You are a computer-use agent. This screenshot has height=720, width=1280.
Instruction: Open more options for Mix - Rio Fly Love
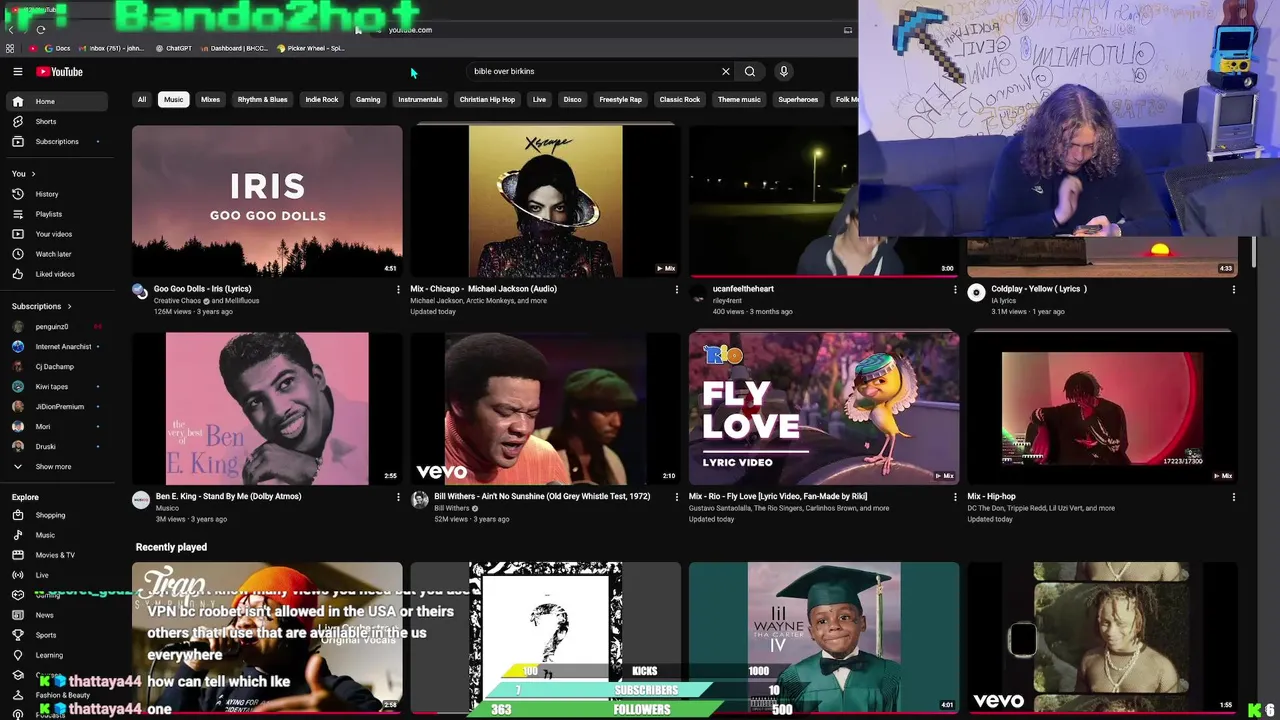(x=955, y=497)
